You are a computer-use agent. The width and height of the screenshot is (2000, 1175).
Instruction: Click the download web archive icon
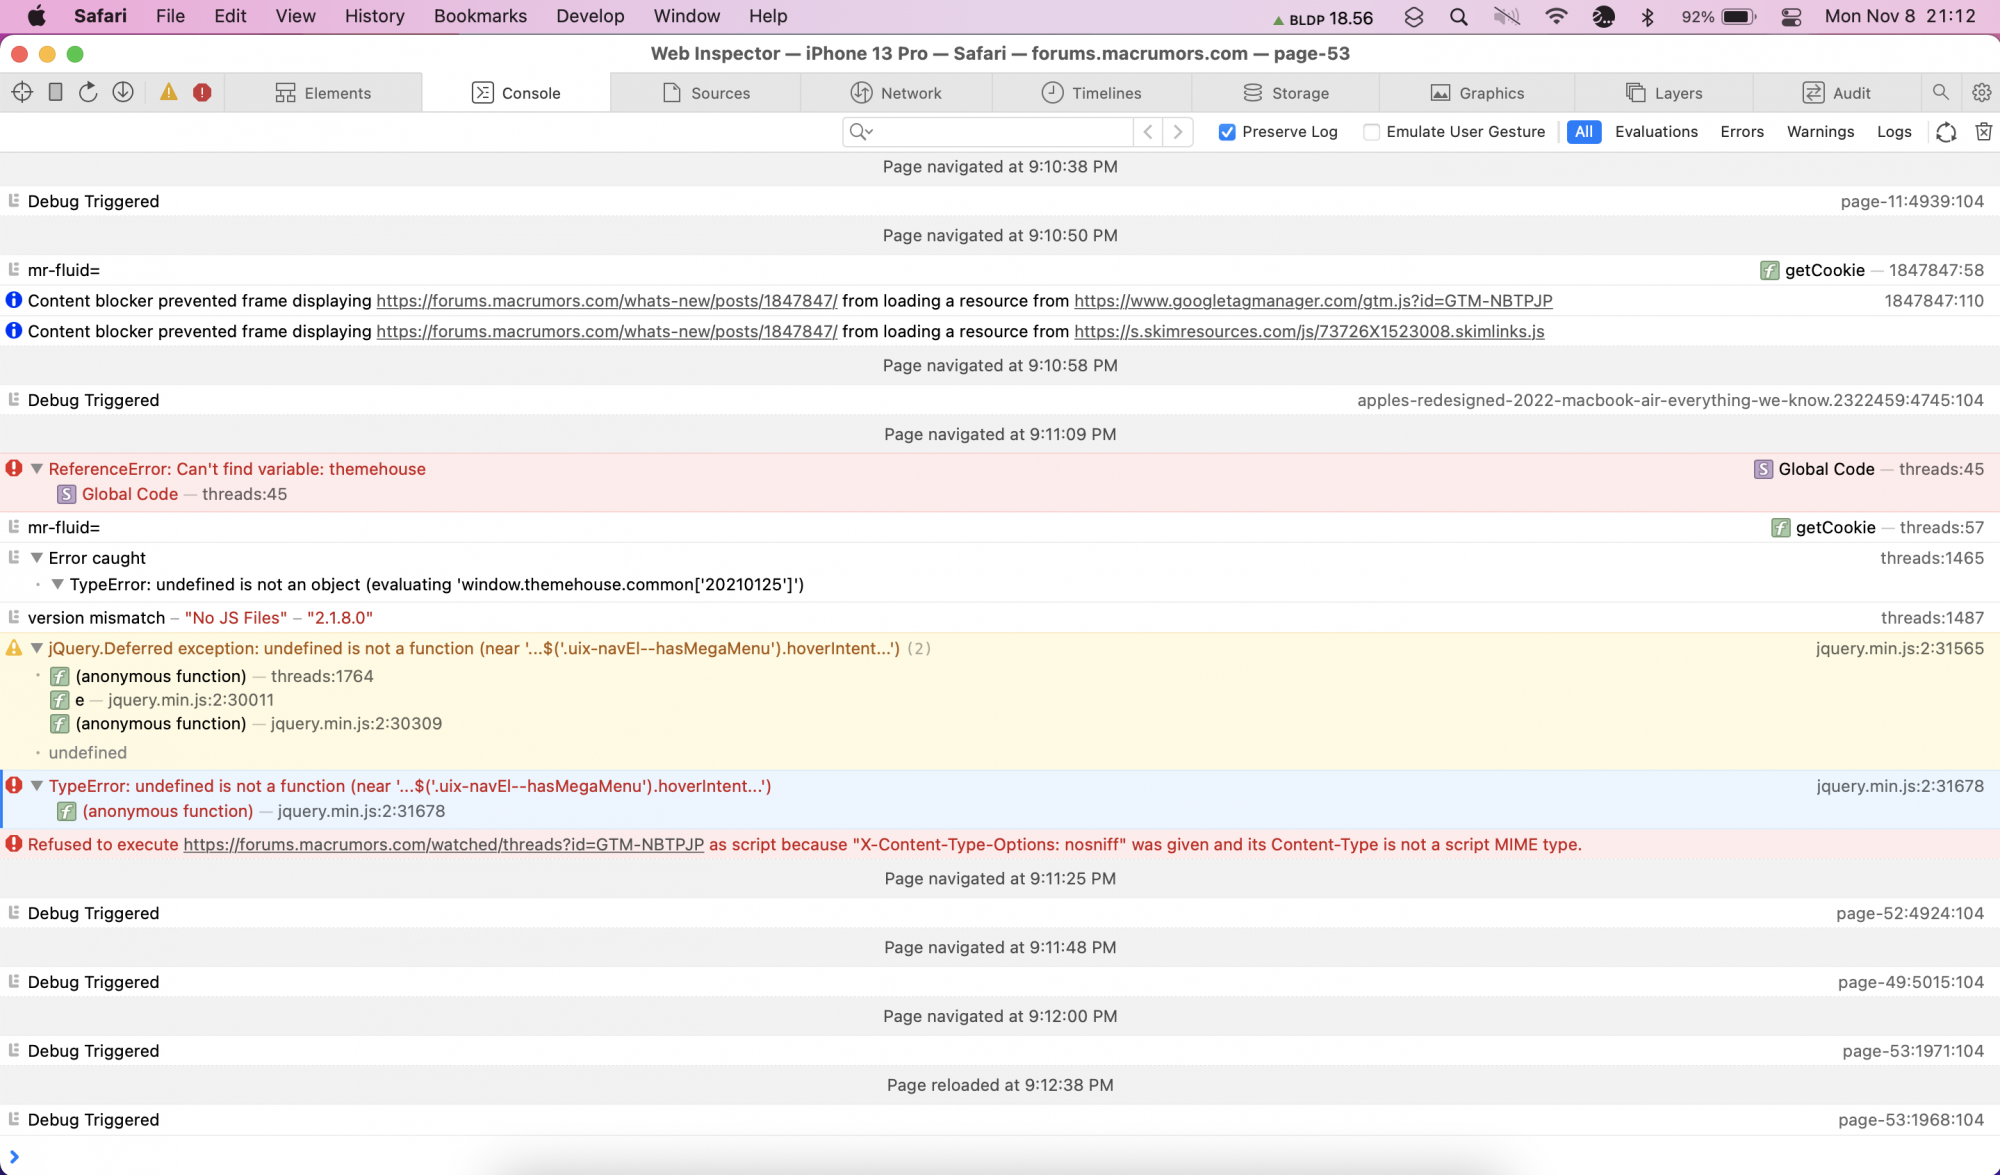(123, 92)
